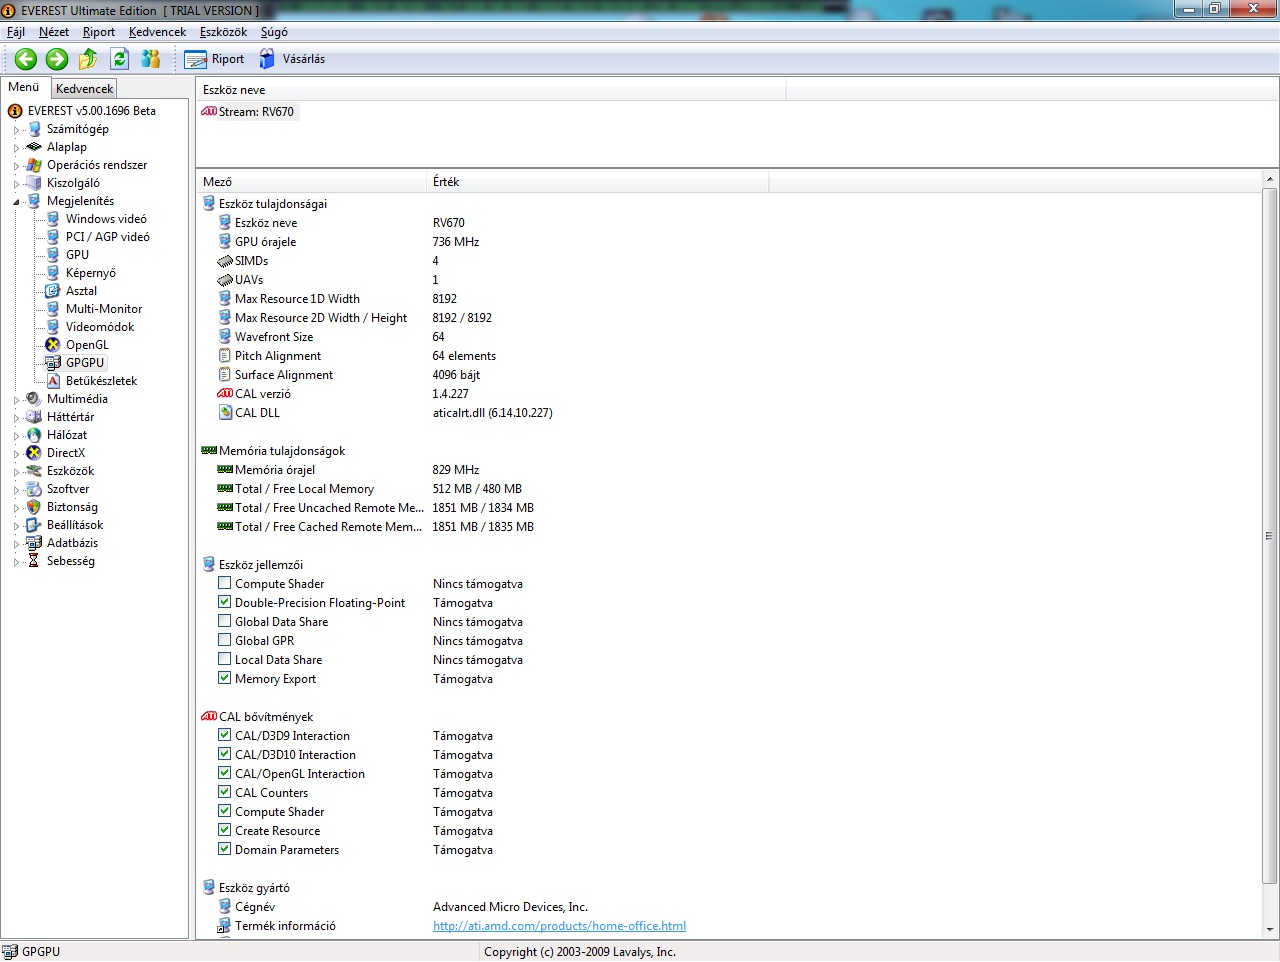The height and width of the screenshot is (962, 1280).
Task: Expand the Számítógép tree node
Action: [x=16, y=130]
